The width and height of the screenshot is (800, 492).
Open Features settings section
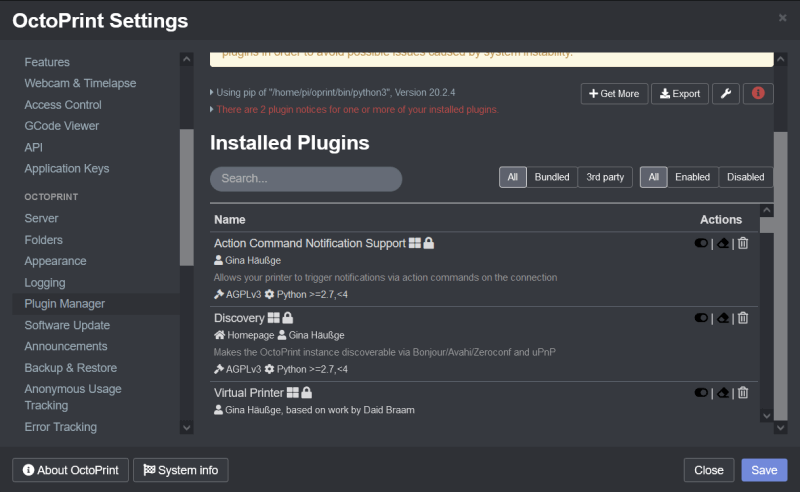coord(47,62)
